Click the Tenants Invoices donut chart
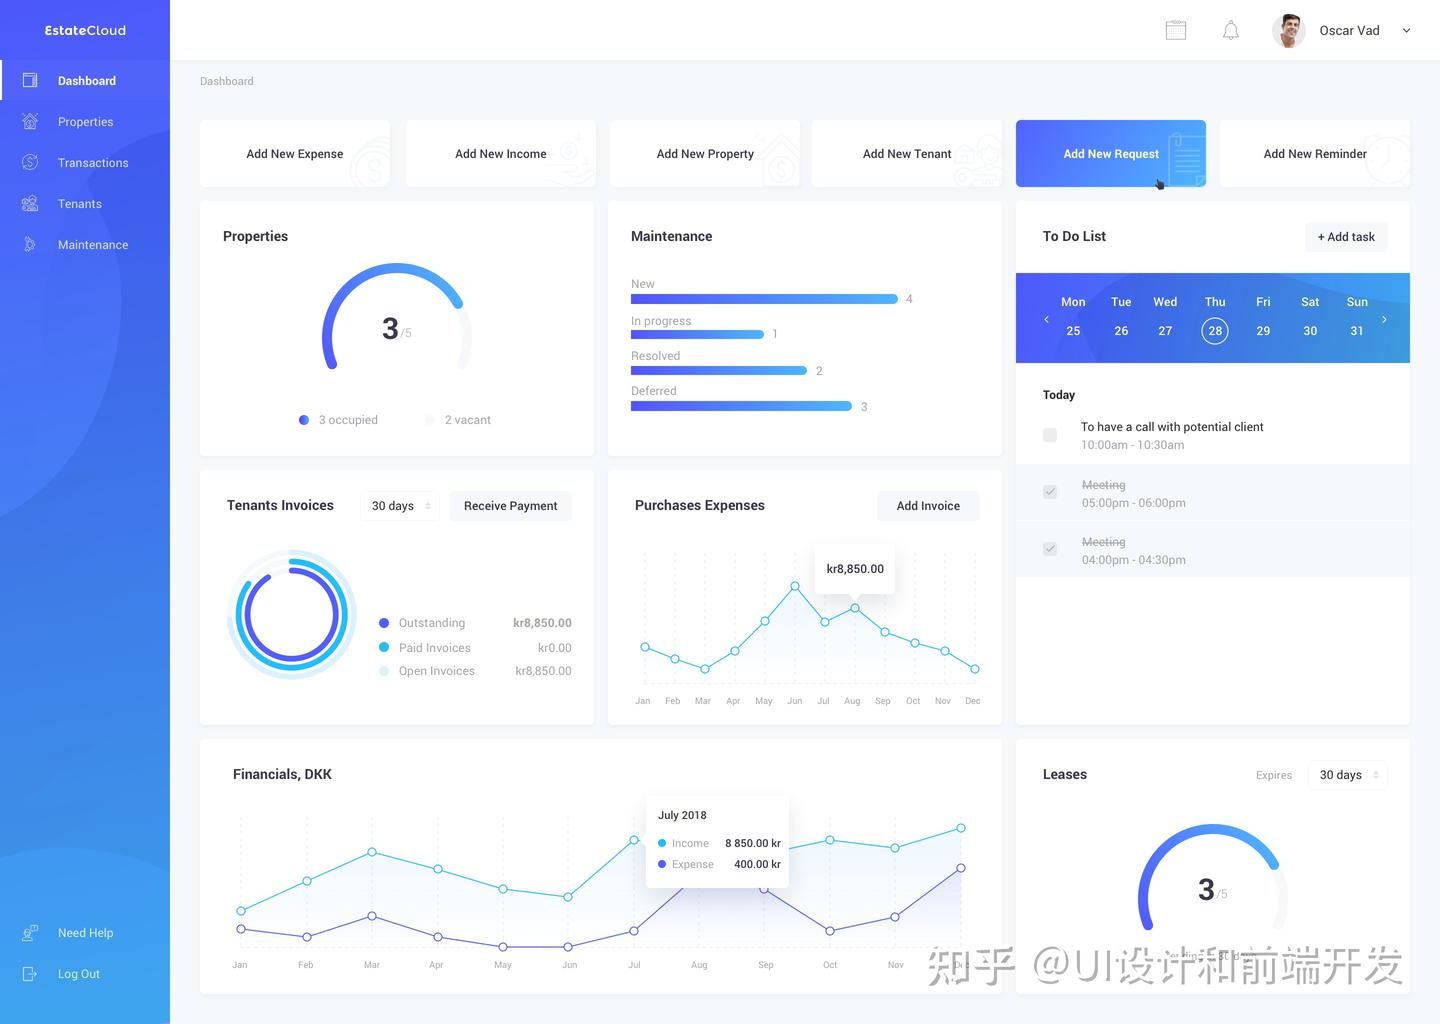Screen dimensions: 1440x1024 (x=292, y=615)
